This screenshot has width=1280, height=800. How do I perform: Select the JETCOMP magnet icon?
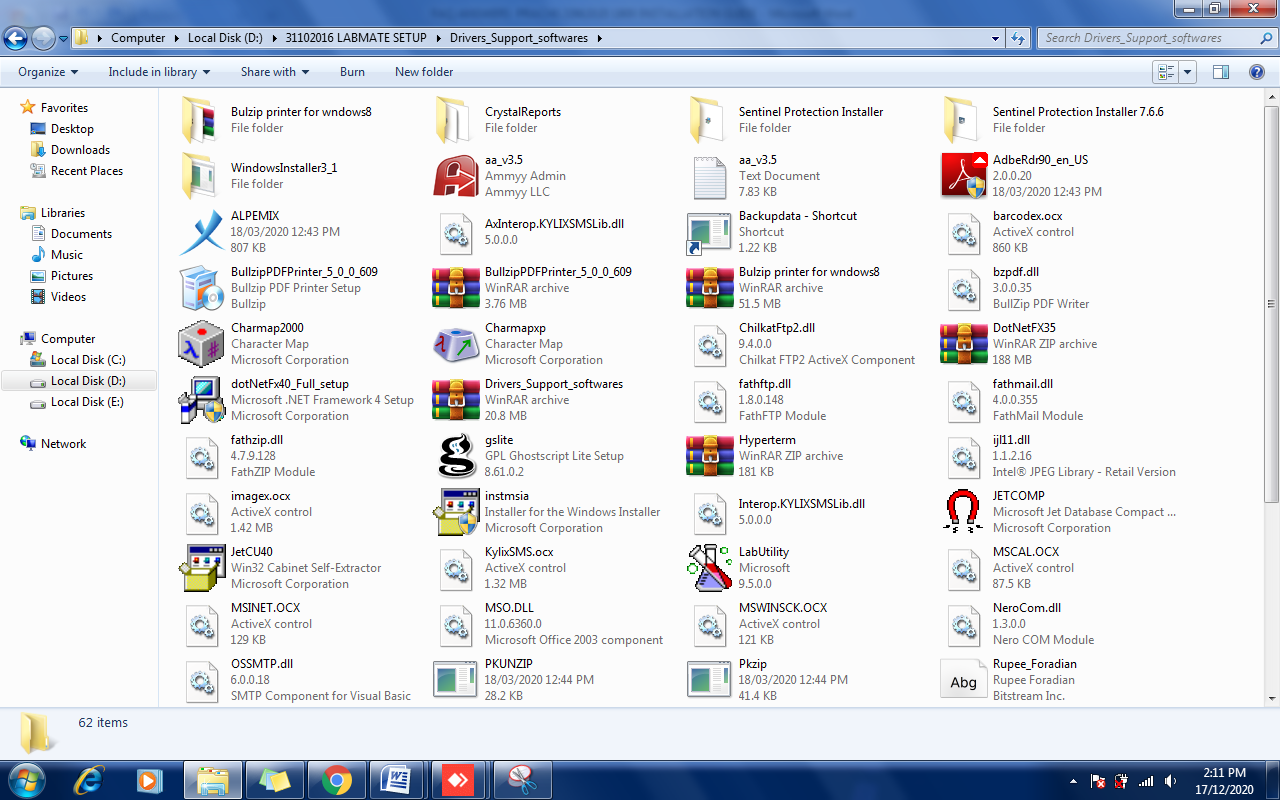(964, 512)
